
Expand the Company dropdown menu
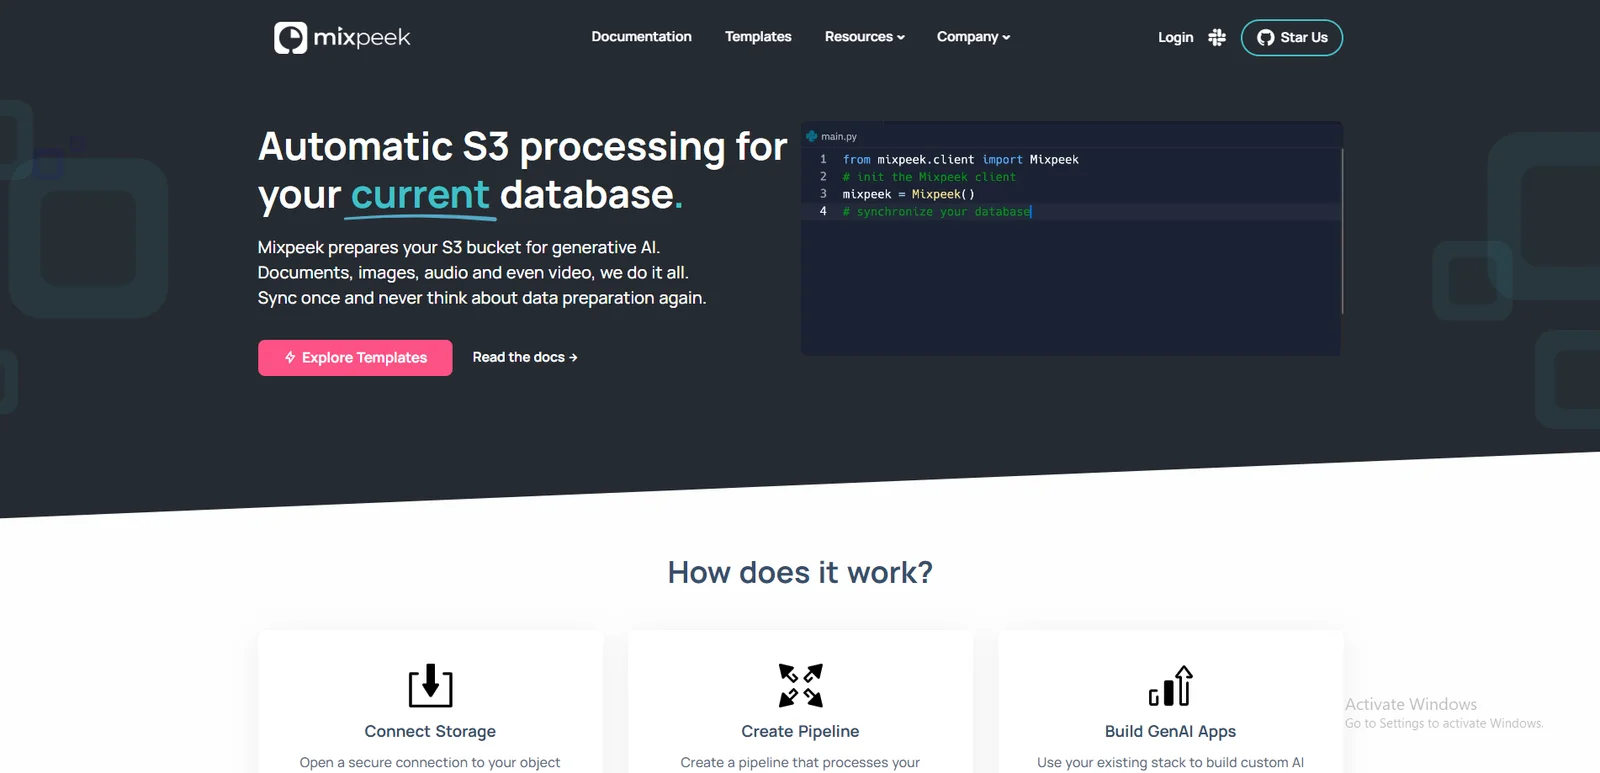[972, 37]
